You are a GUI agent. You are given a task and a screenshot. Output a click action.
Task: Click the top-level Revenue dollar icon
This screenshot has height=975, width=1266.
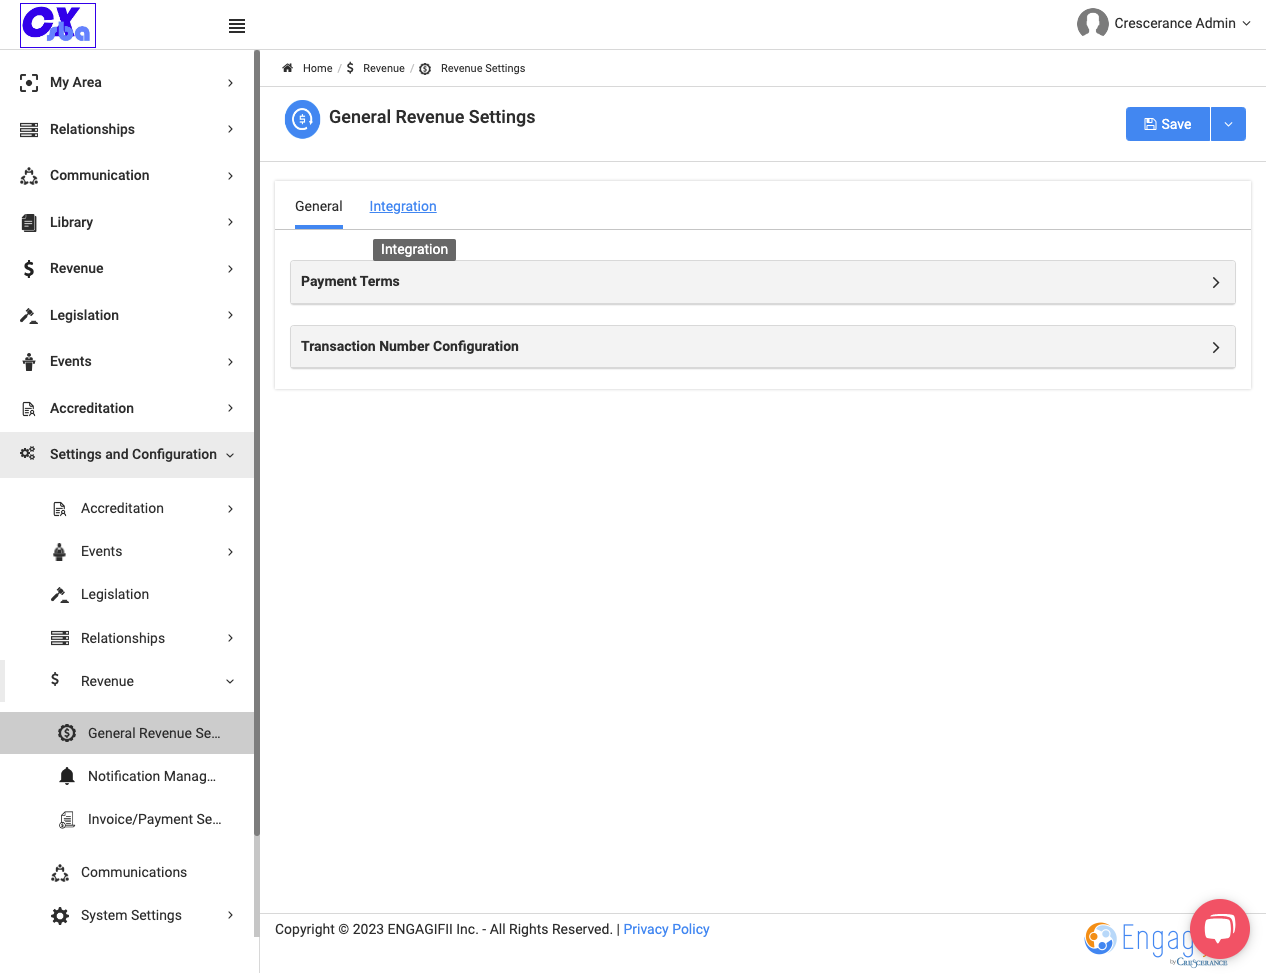29,269
